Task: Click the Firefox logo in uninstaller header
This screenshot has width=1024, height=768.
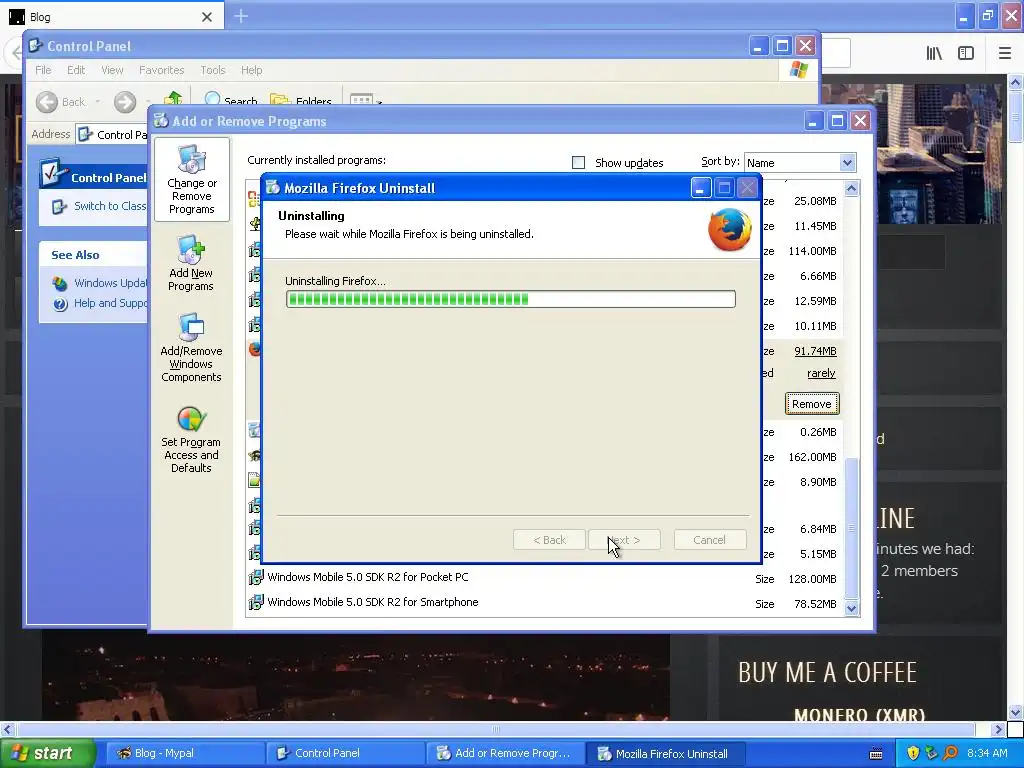Action: click(x=729, y=229)
